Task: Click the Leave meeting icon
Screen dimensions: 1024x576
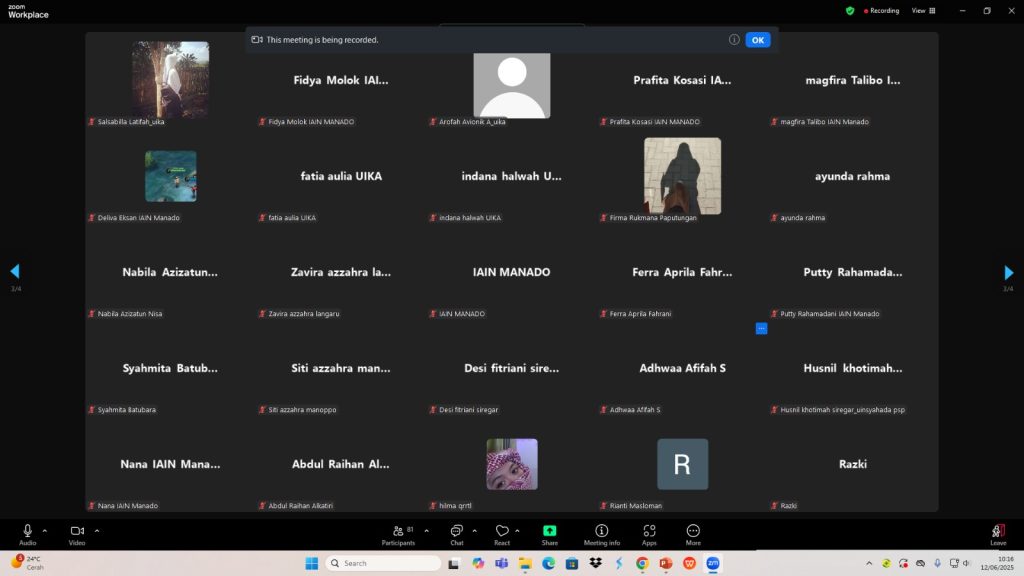Action: pyautogui.click(x=997, y=531)
